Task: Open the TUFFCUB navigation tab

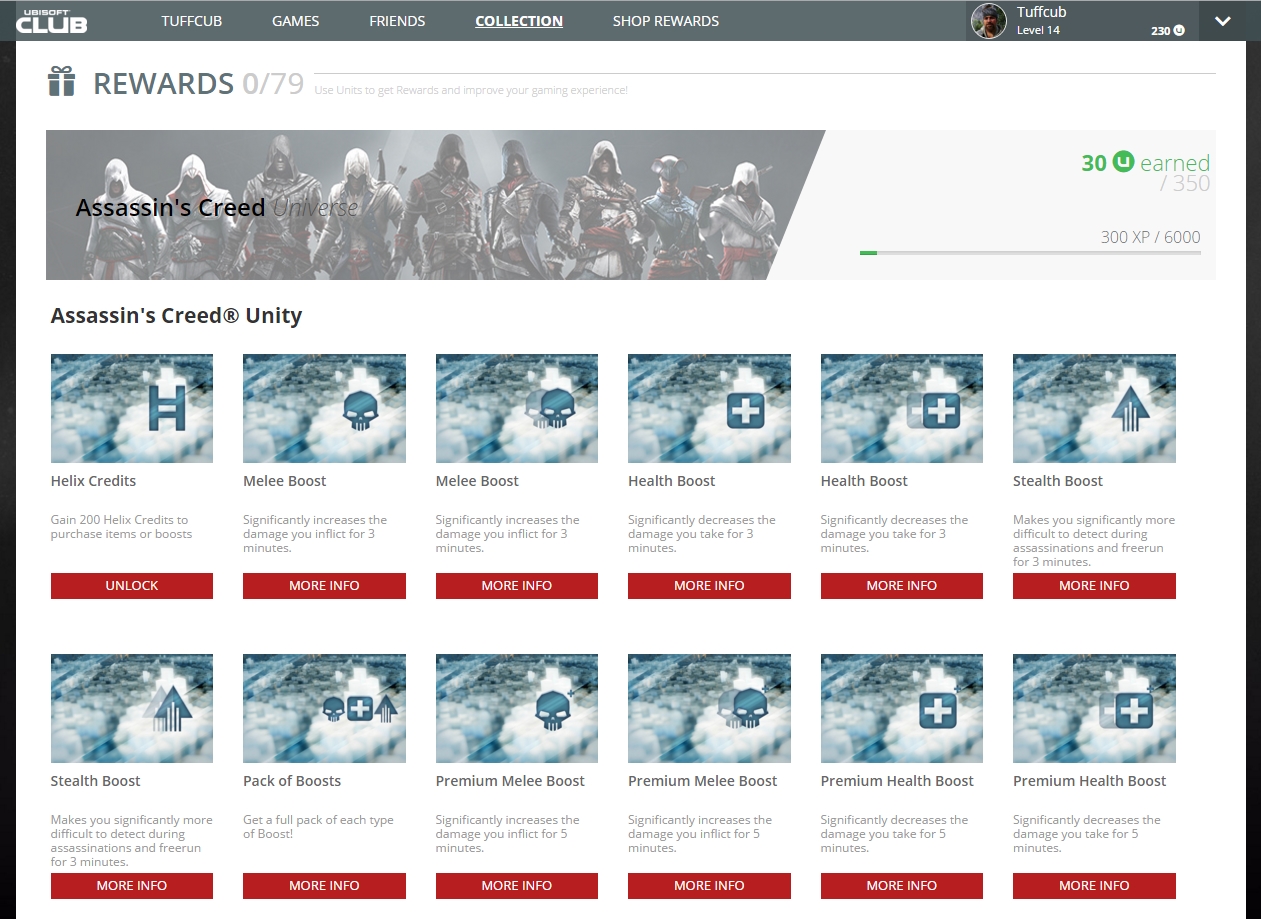Action: click(193, 21)
